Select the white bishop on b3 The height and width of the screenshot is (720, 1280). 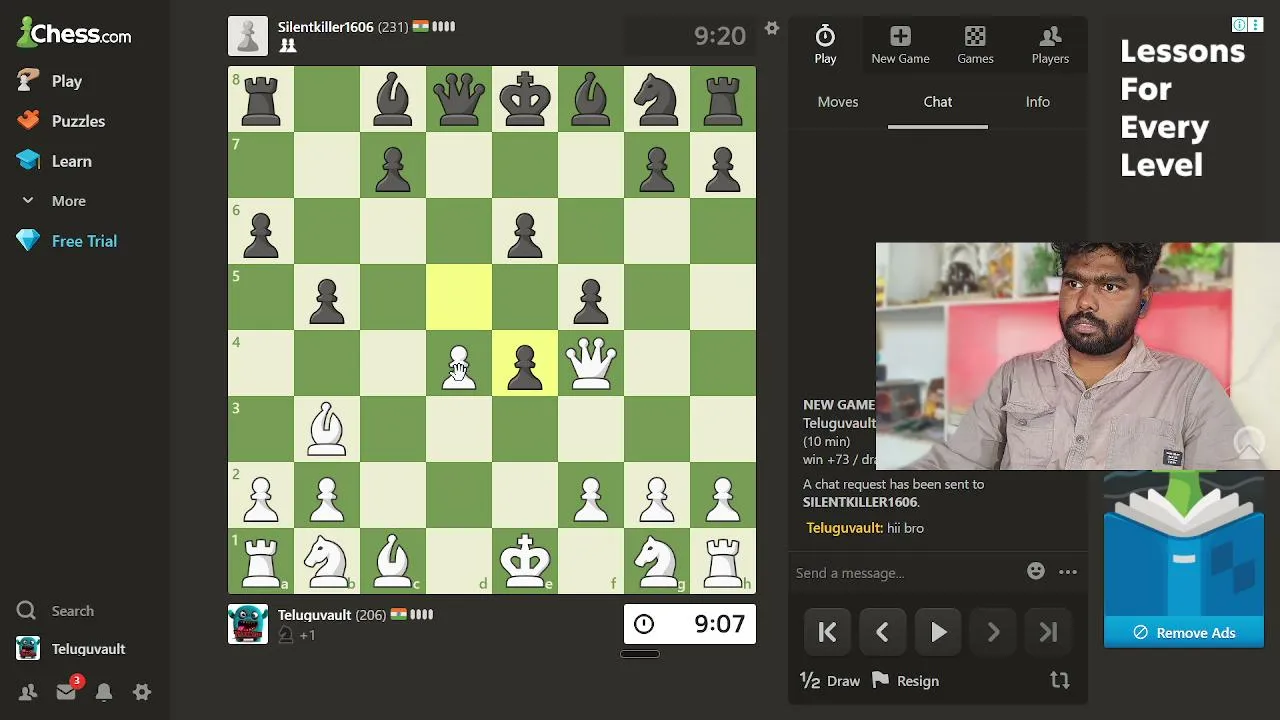point(327,429)
